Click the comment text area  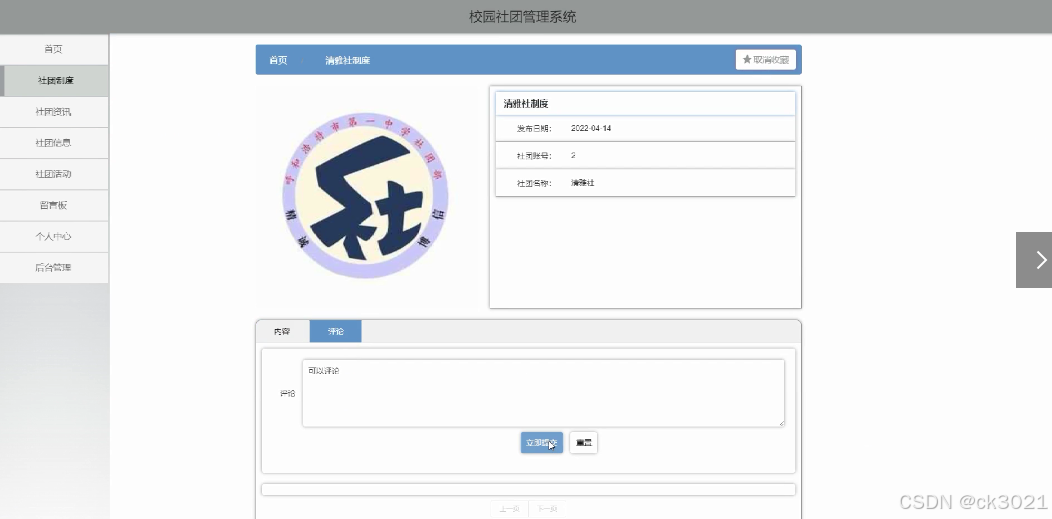click(543, 393)
